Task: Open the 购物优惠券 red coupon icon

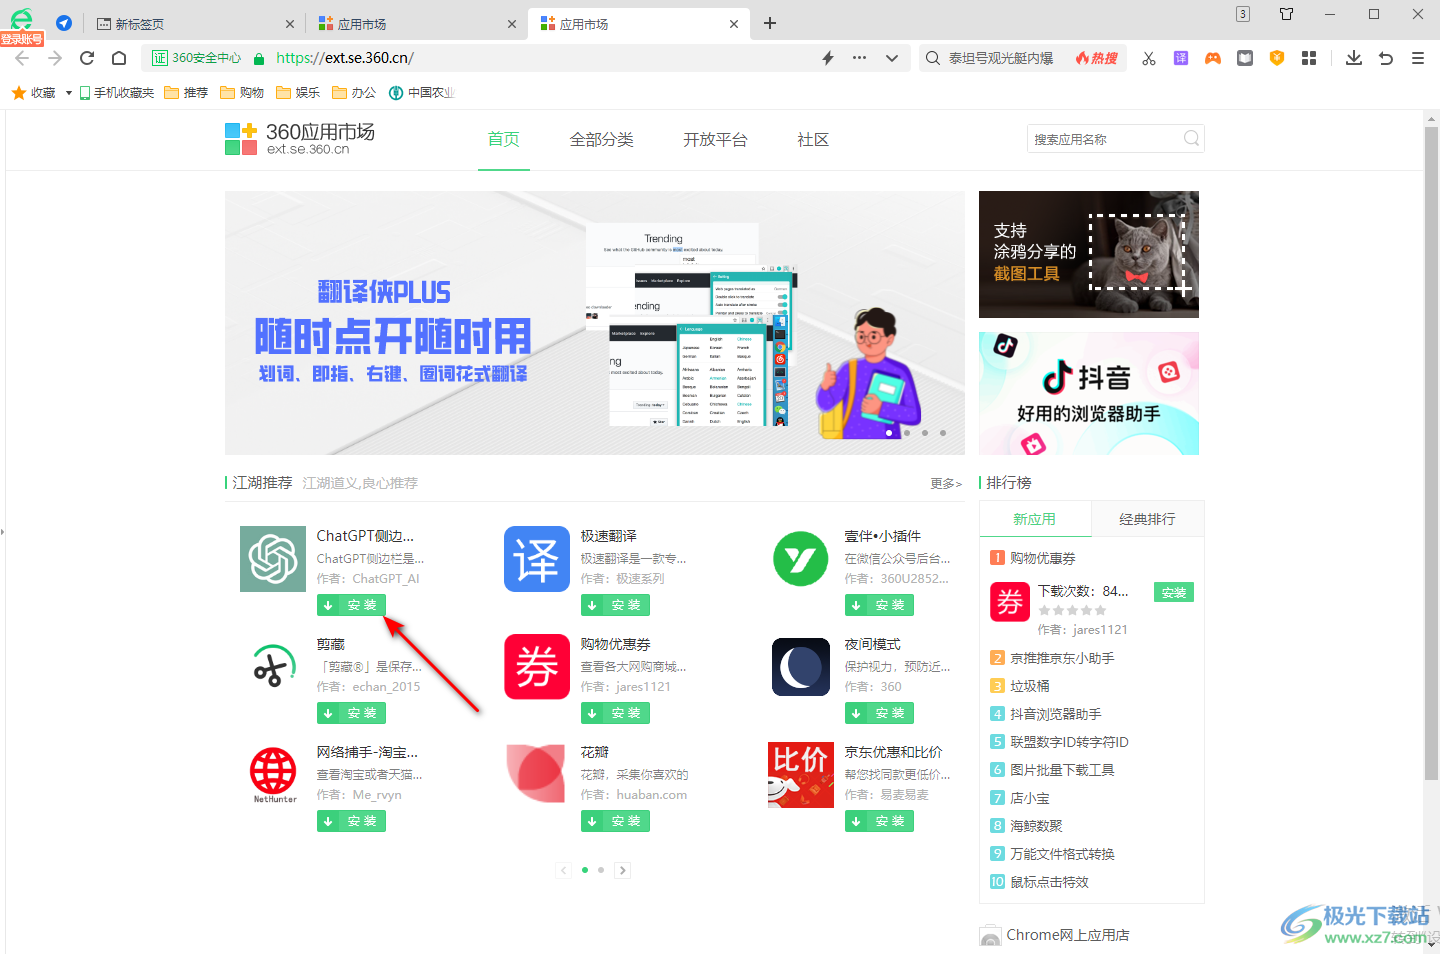Action: [537, 667]
